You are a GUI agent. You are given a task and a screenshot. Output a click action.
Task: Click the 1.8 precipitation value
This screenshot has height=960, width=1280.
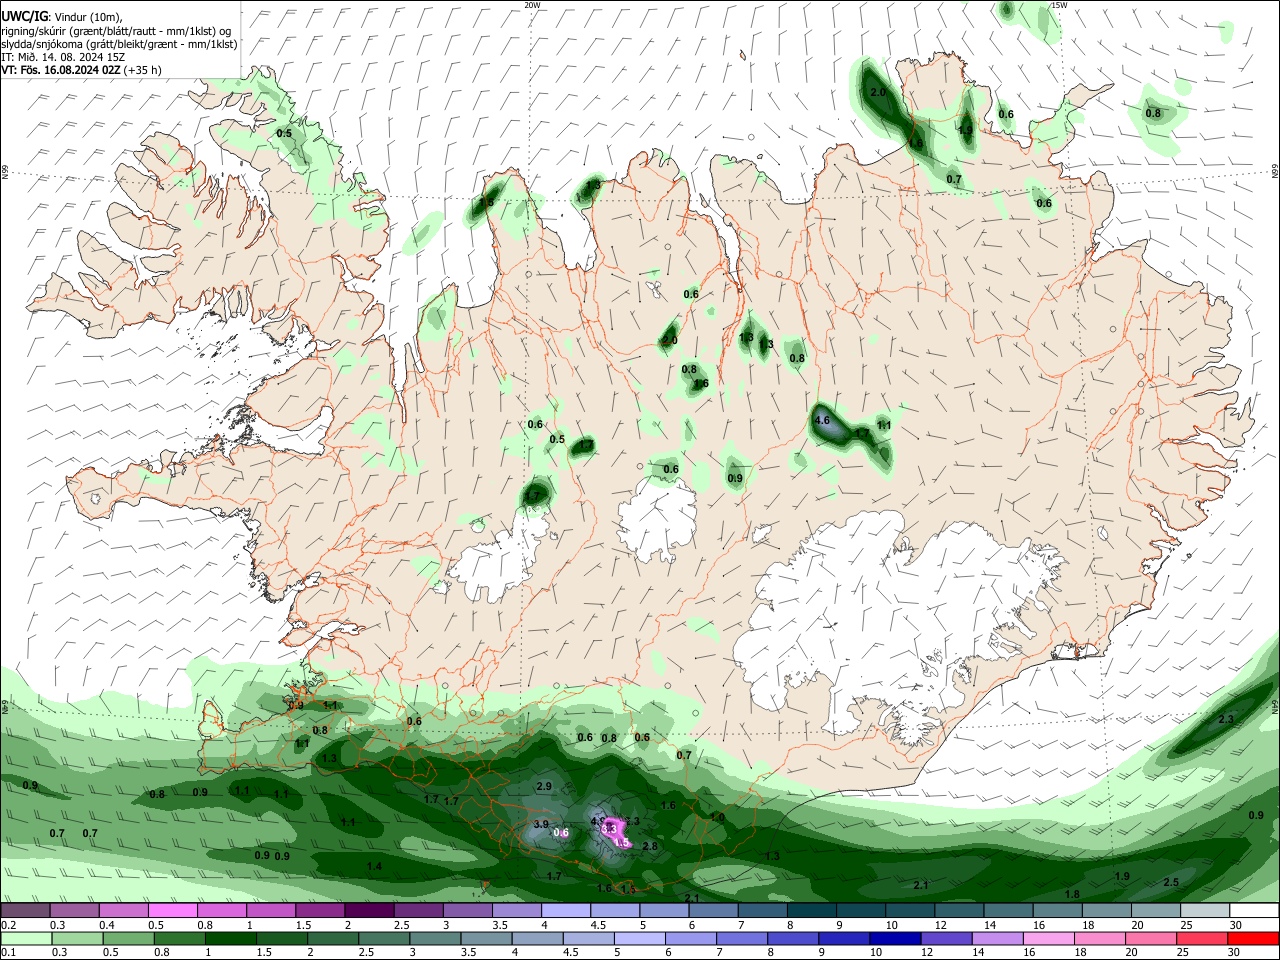(1072, 894)
